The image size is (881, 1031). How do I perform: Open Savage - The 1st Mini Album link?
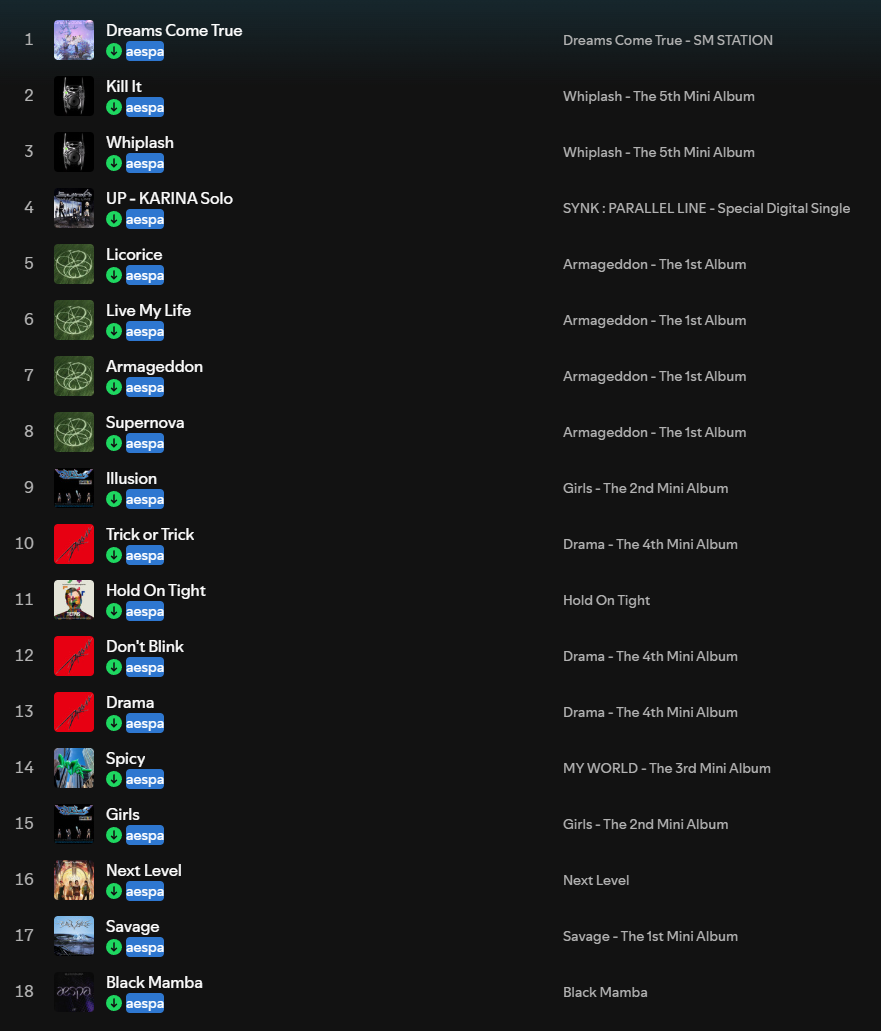[650, 936]
